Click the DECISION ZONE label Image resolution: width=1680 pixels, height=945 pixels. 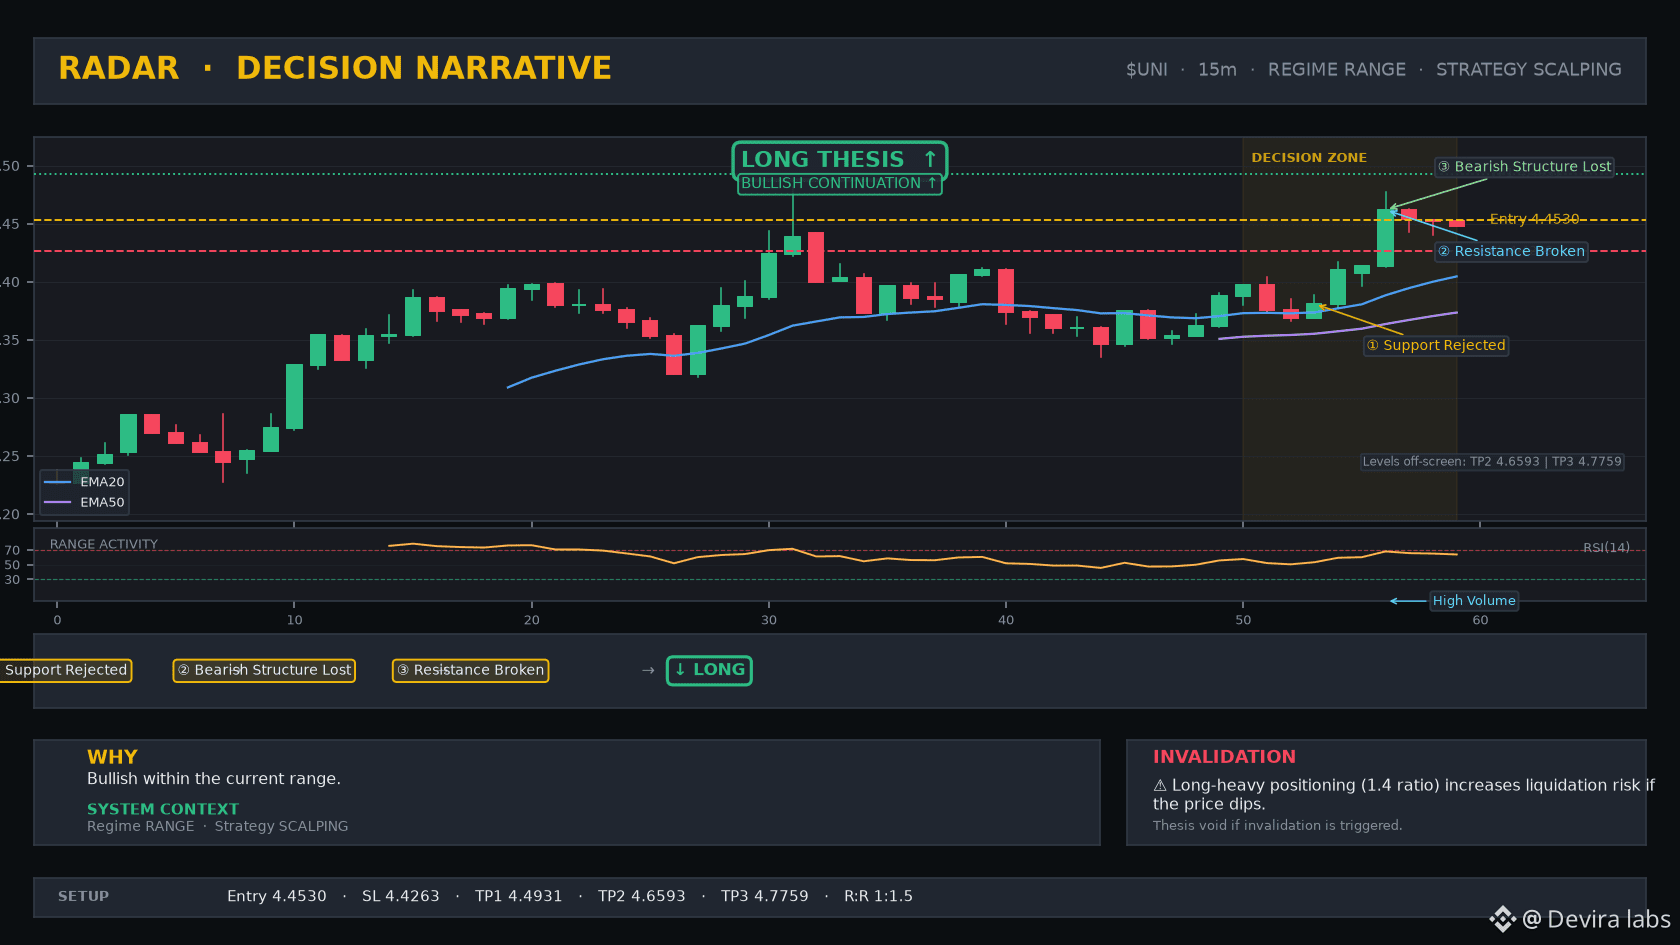(x=1309, y=158)
